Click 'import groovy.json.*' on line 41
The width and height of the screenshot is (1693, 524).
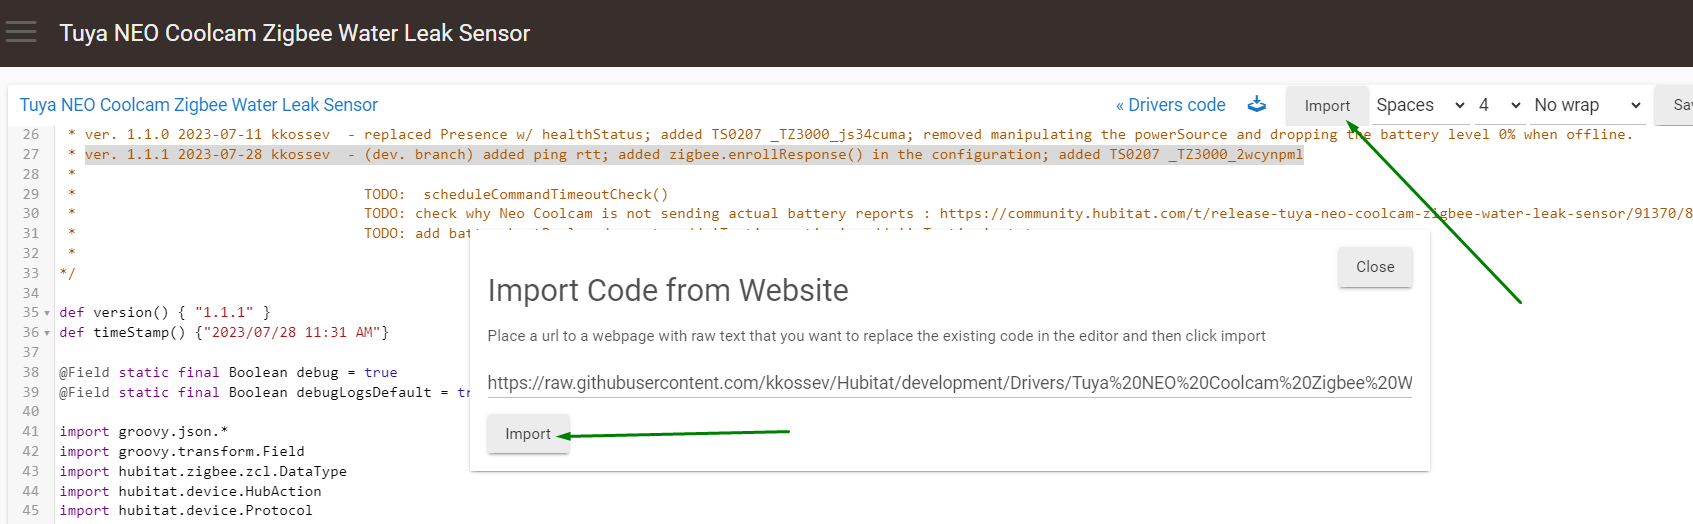(144, 431)
